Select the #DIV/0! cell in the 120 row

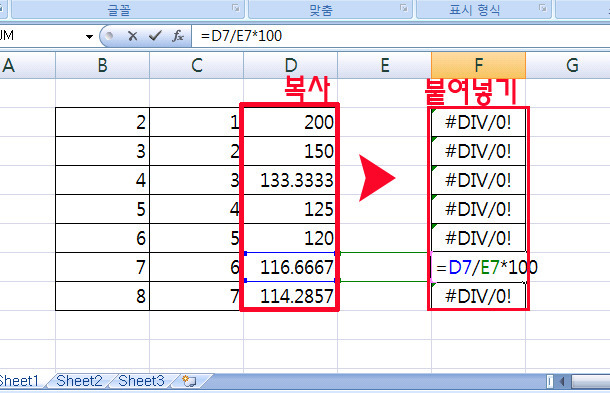tap(479, 238)
